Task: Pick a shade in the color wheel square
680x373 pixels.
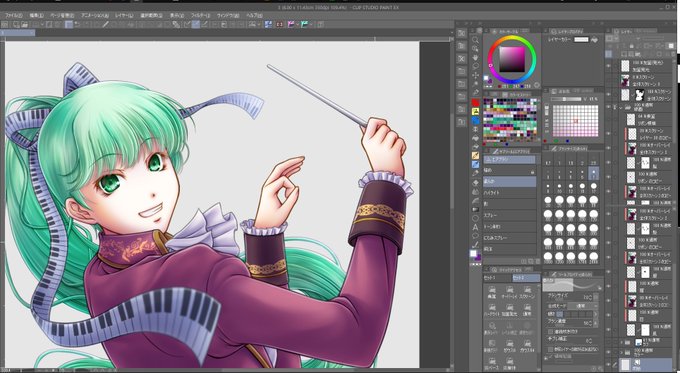Action: click(x=512, y=59)
